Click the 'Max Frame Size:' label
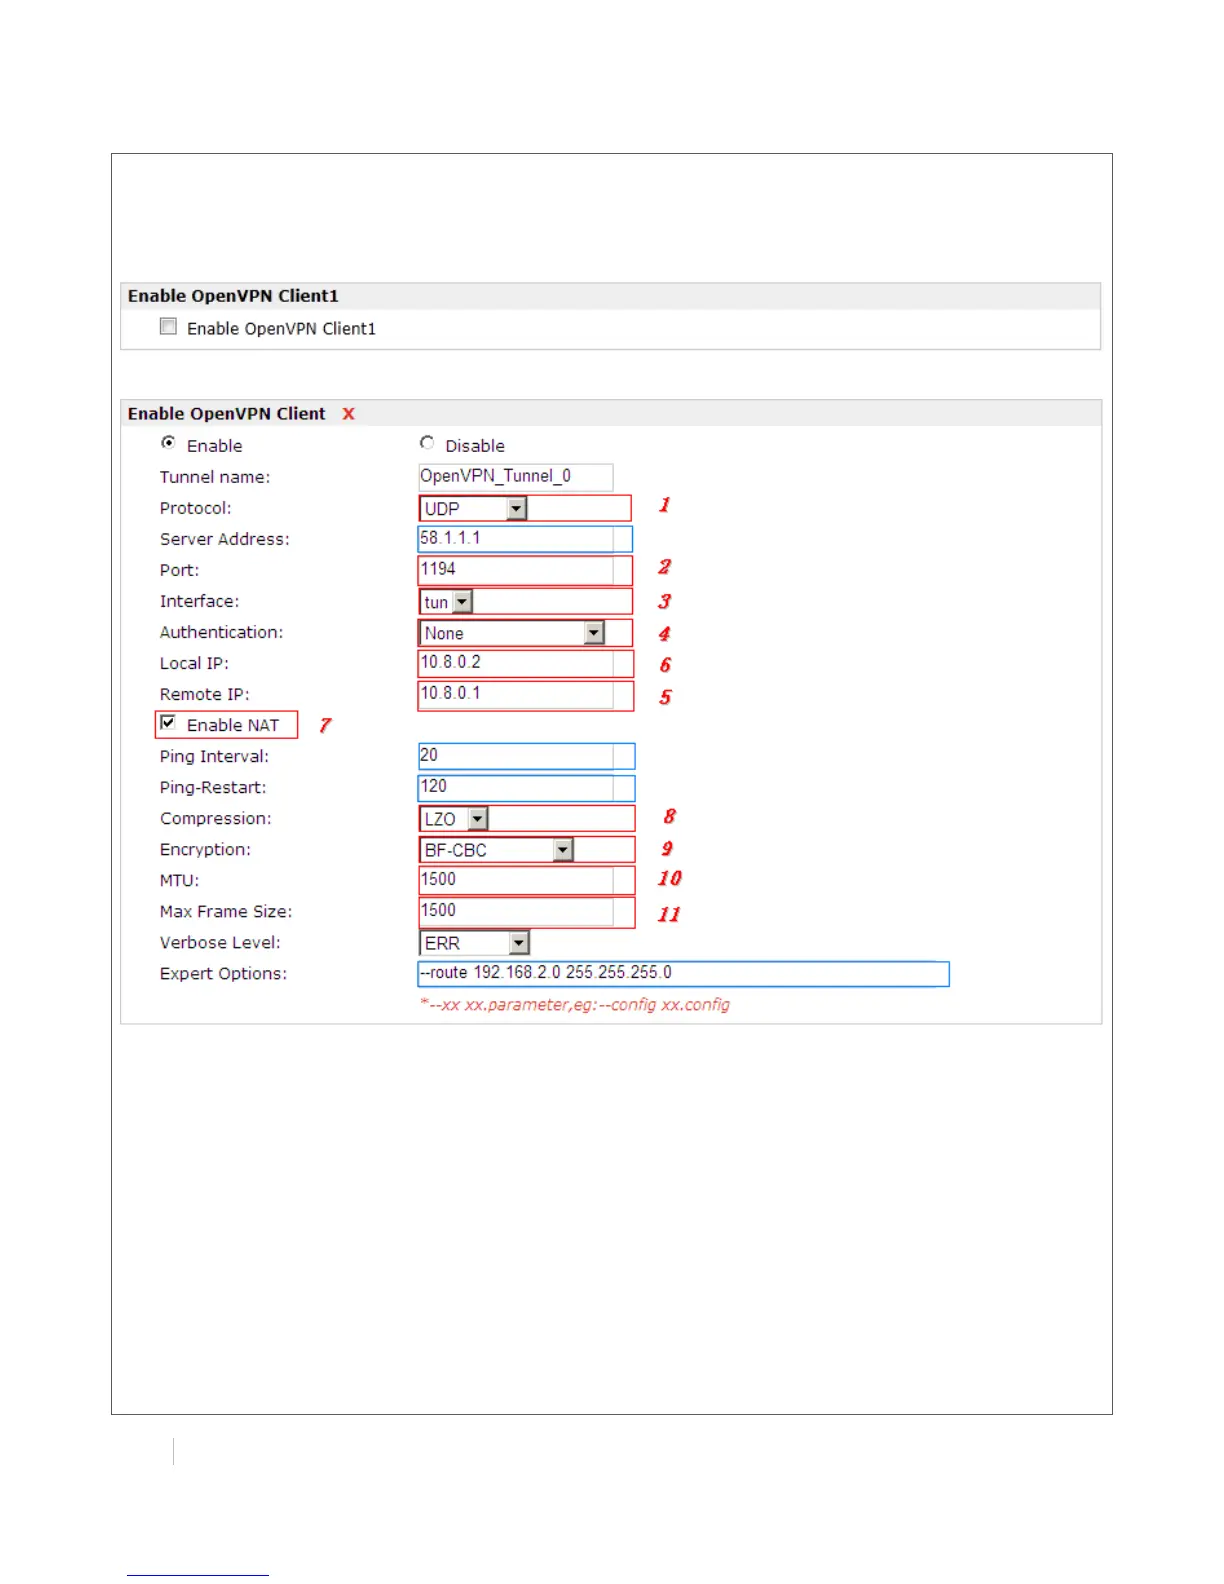Image resolution: width=1224 pixels, height=1584 pixels. [226, 912]
